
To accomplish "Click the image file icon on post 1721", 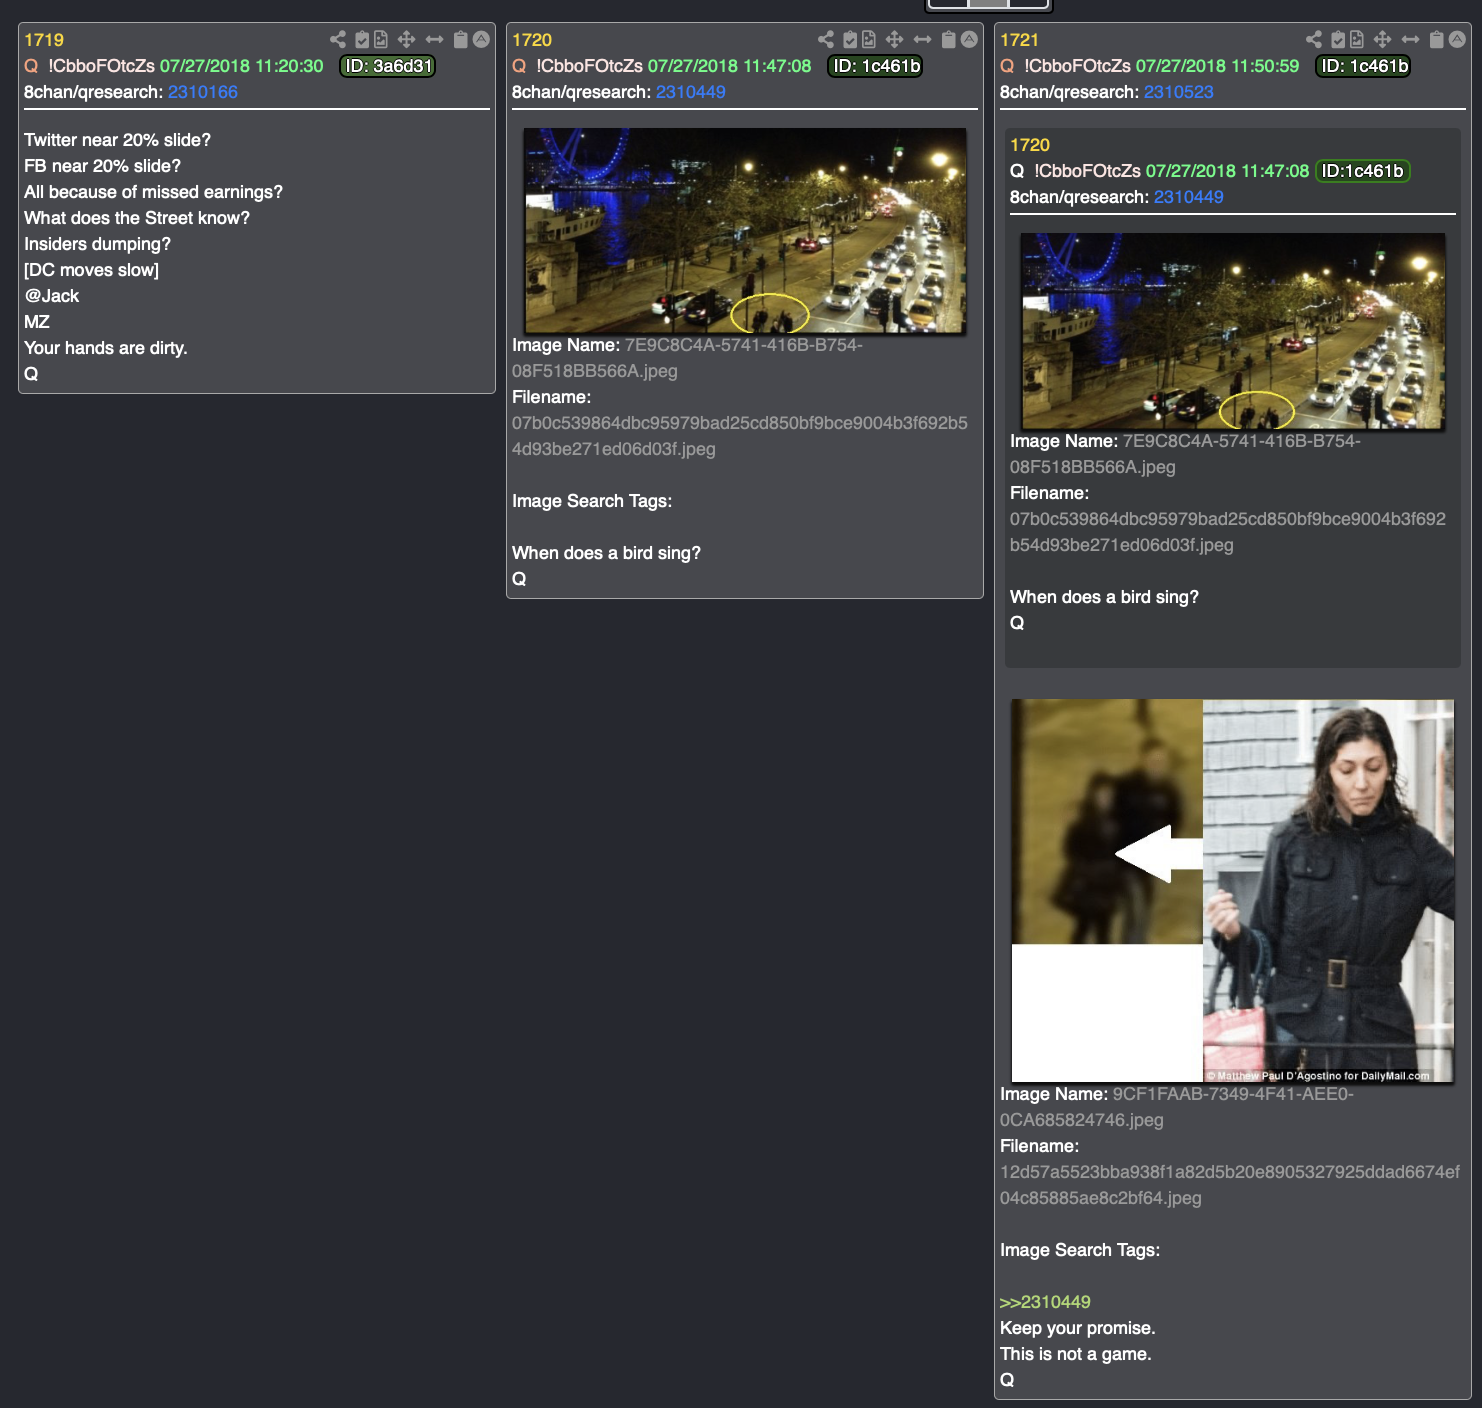I will pyautogui.click(x=1357, y=39).
